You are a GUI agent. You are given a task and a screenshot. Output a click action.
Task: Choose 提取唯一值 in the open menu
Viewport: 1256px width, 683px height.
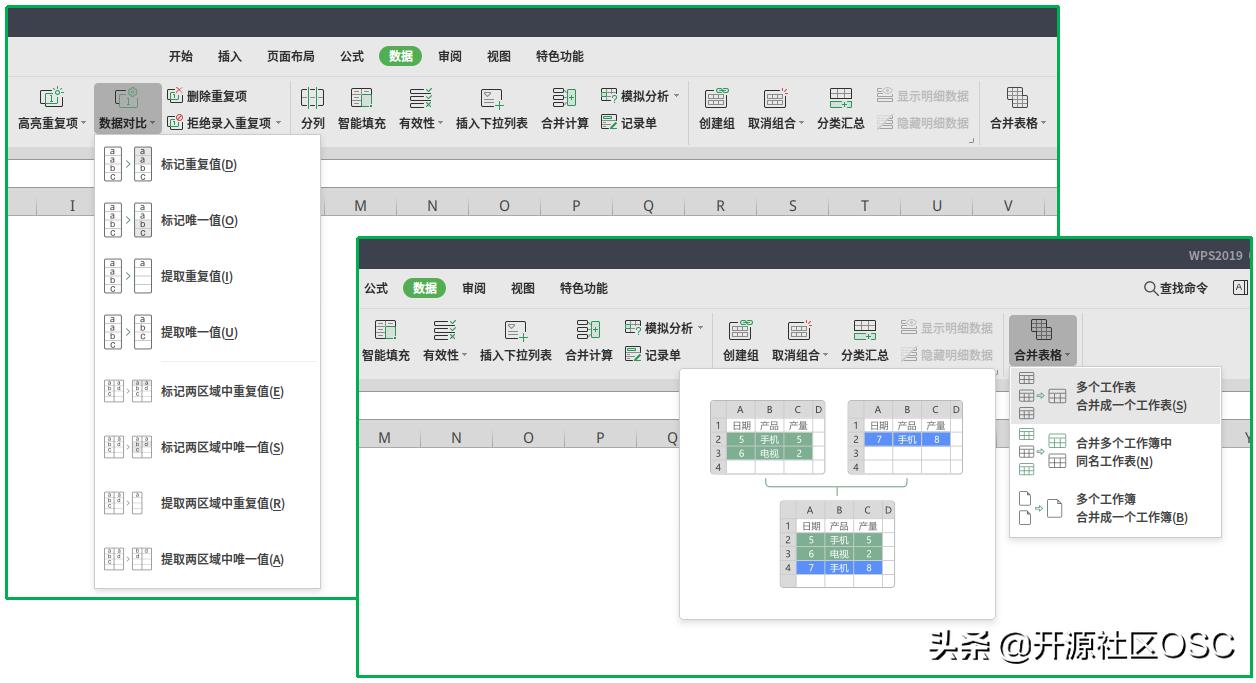196,332
